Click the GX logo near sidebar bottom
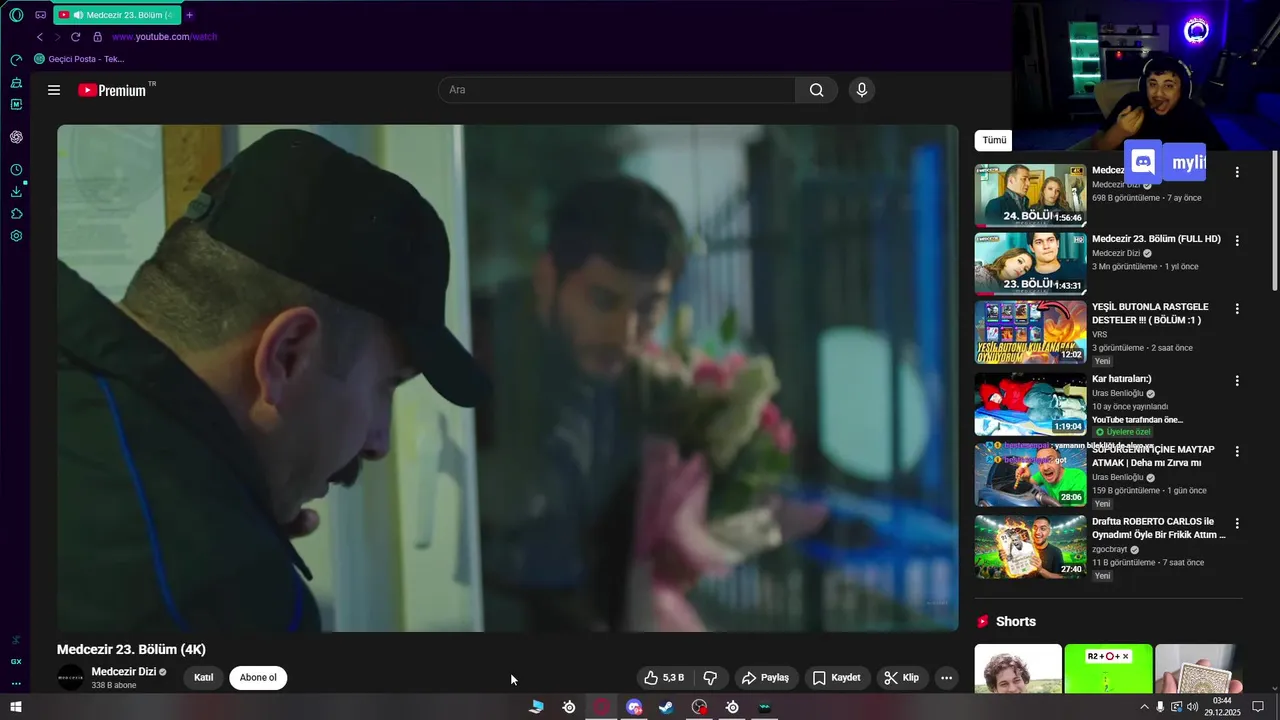 coord(16,662)
